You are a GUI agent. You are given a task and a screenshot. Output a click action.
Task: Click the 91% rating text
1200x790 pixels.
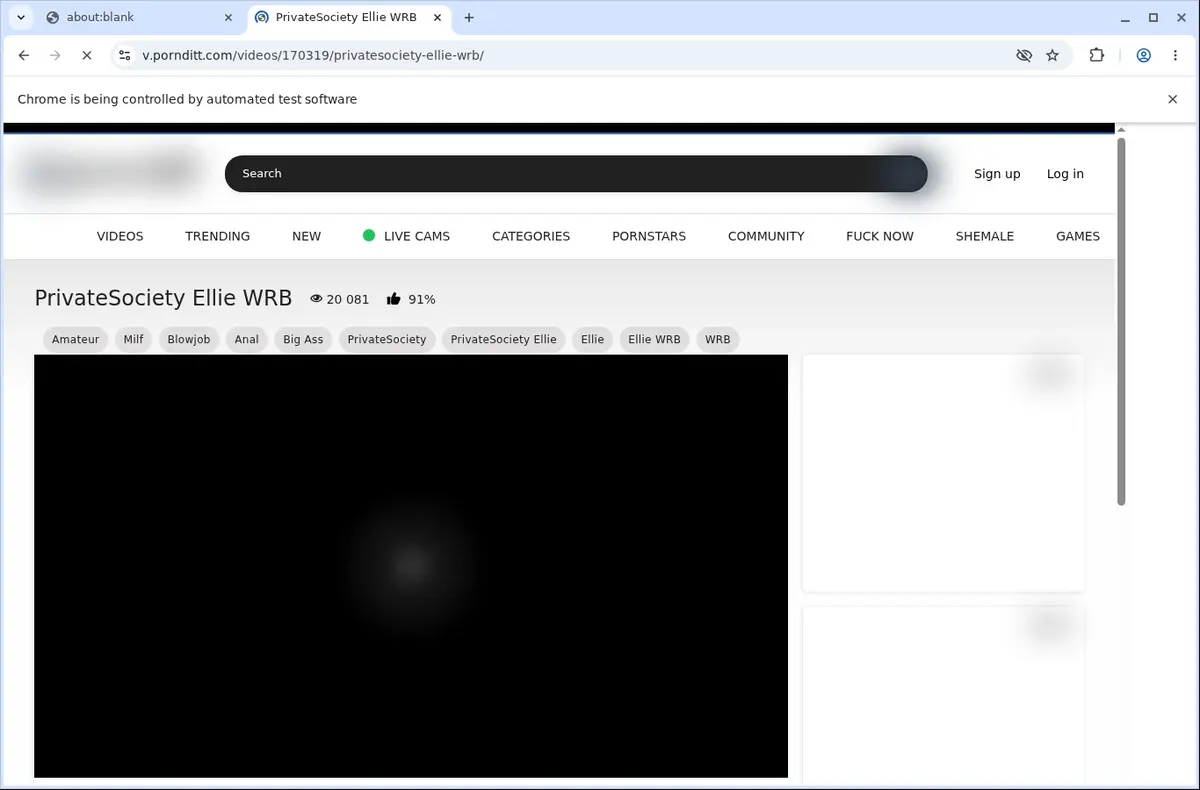422,299
